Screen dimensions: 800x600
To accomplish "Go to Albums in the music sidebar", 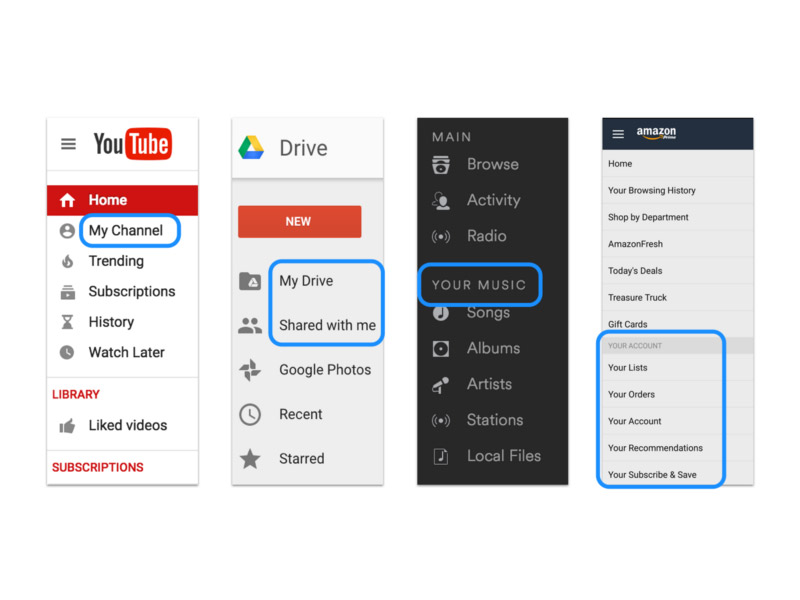I will click(493, 349).
